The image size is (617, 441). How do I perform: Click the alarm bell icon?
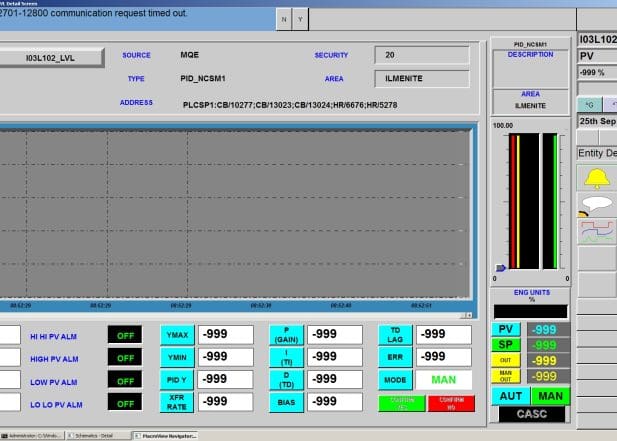597,179
